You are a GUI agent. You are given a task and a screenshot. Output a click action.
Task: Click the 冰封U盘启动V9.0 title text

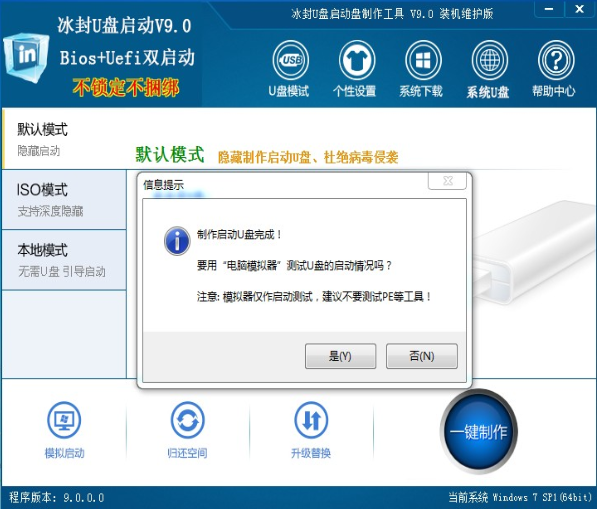(125, 26)
